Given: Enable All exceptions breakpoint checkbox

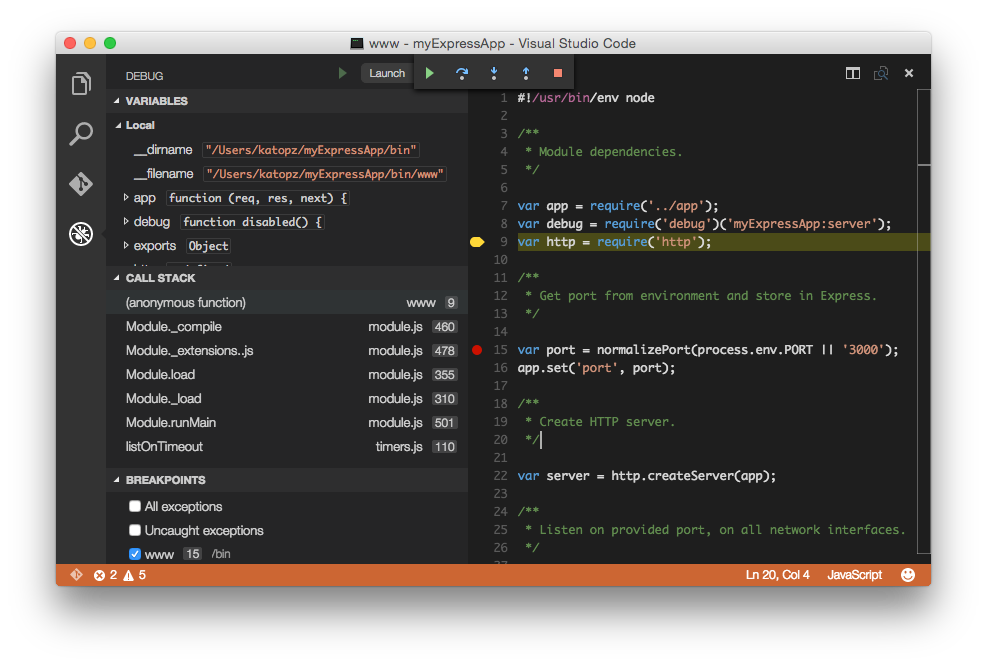Looking at the screenshot, I should (135, 506).
